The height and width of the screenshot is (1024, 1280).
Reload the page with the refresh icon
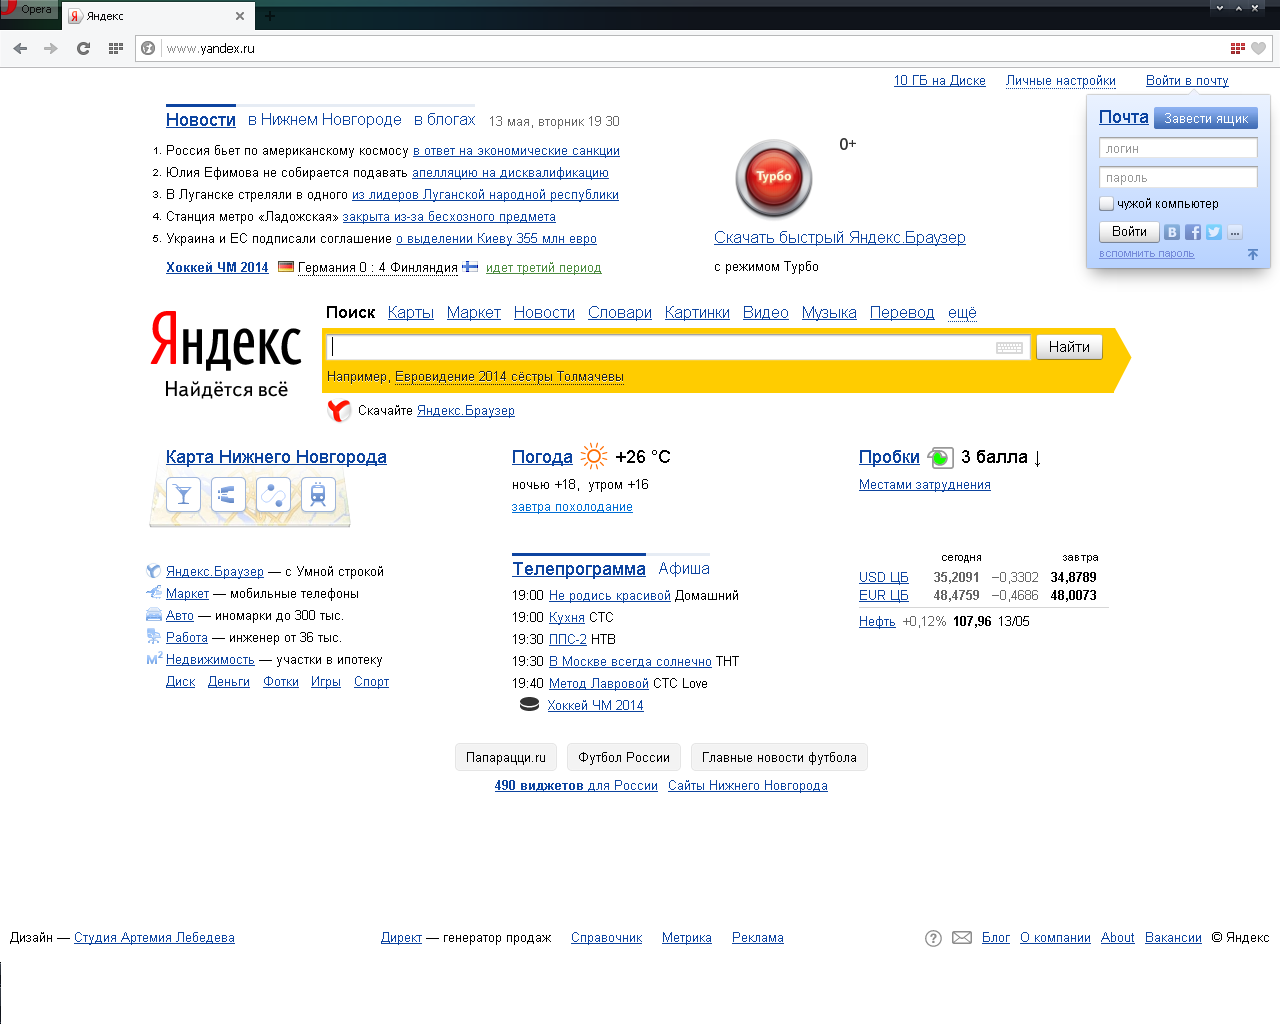[x=83, y=48]
